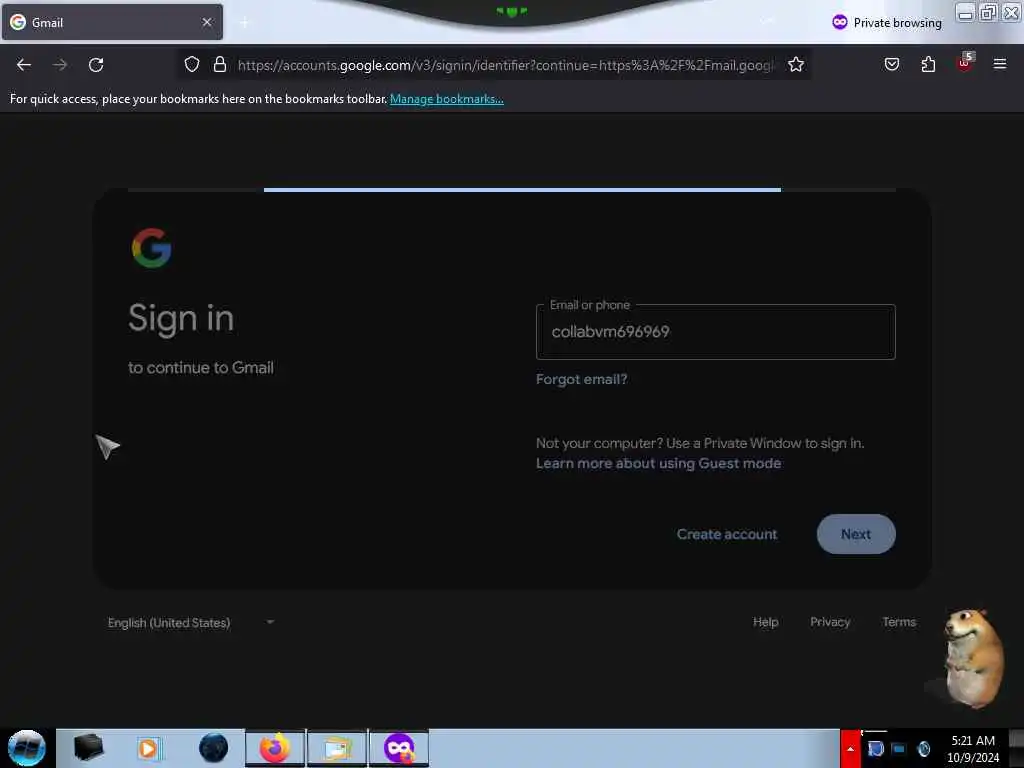The width and height of the screenshot is (1024, 768).
Task: Bookmark this page with the star icon
Action: click(795, 64)
